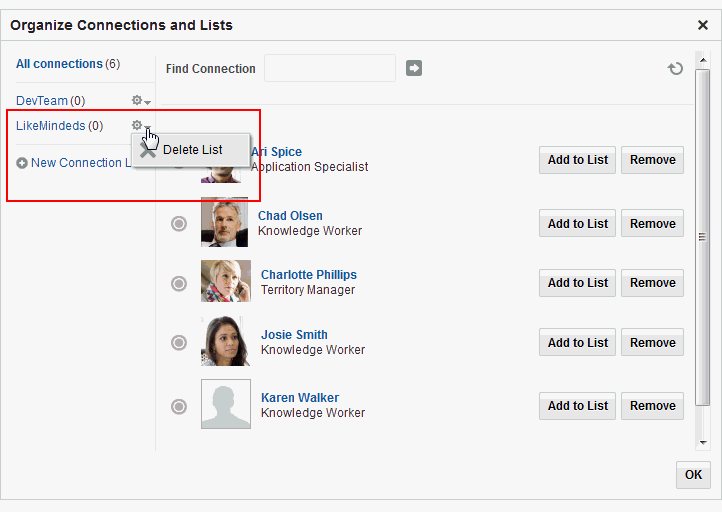Click the Find Connection search arrow icon
The height and width of the screenshot is (512, 722).
(x=413, y=68)
